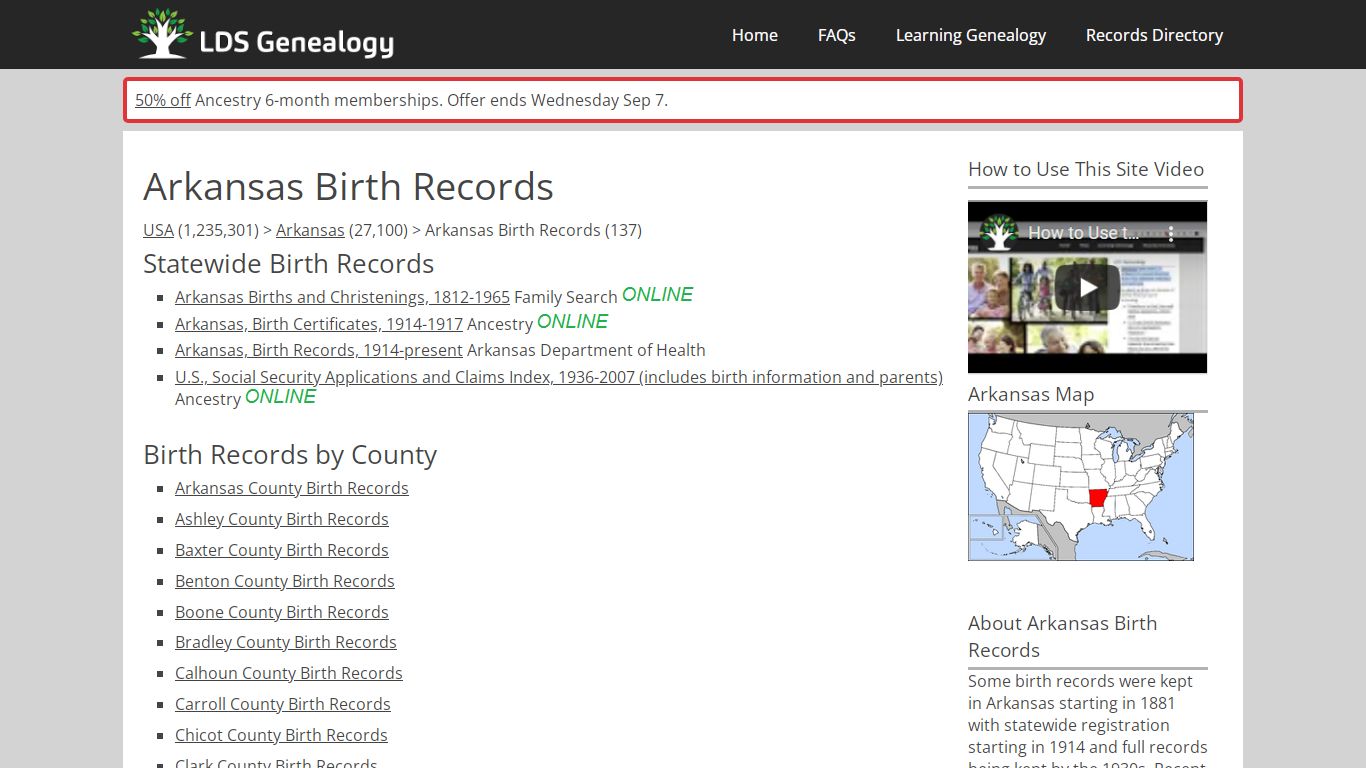Screen dimensions: 1366x768
Task: Click the Birth Records by County heading
Action: point(290,455)
